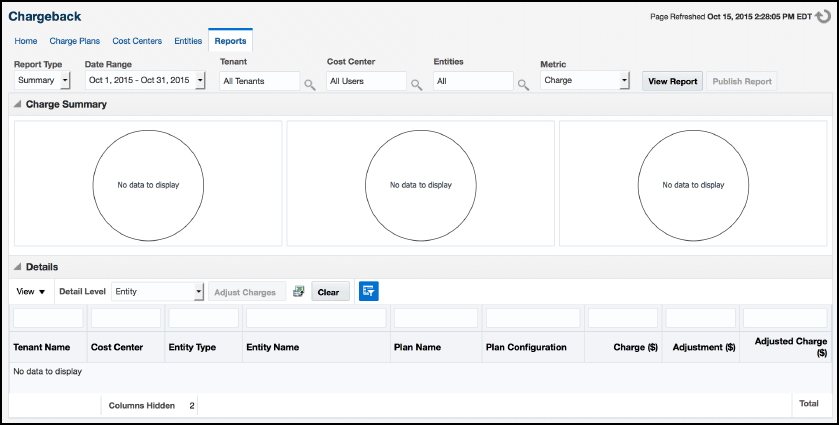
Task: Sort by Adjusted Charge ($) column header
Action: coord(785,347)
